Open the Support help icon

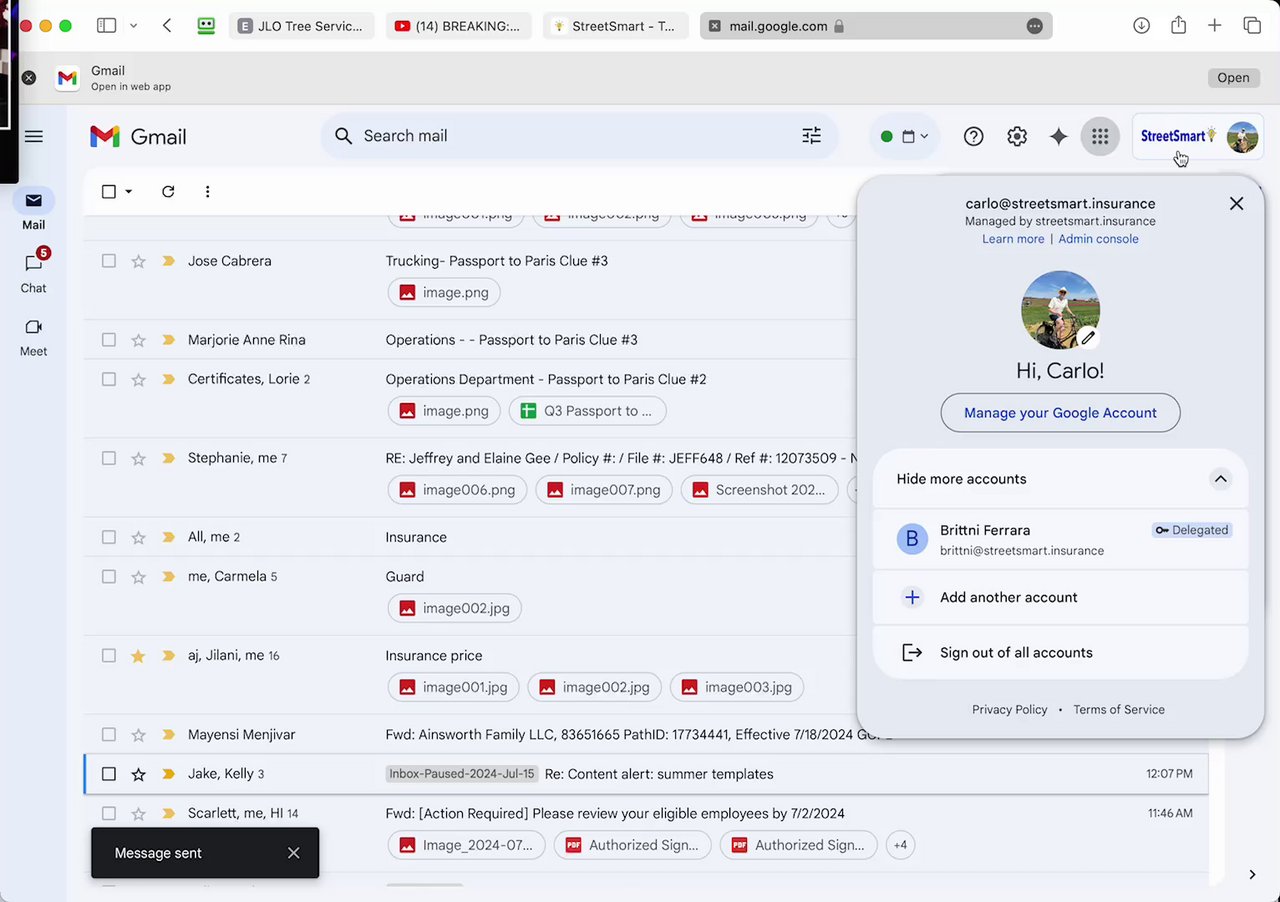(x=973, y=137)
